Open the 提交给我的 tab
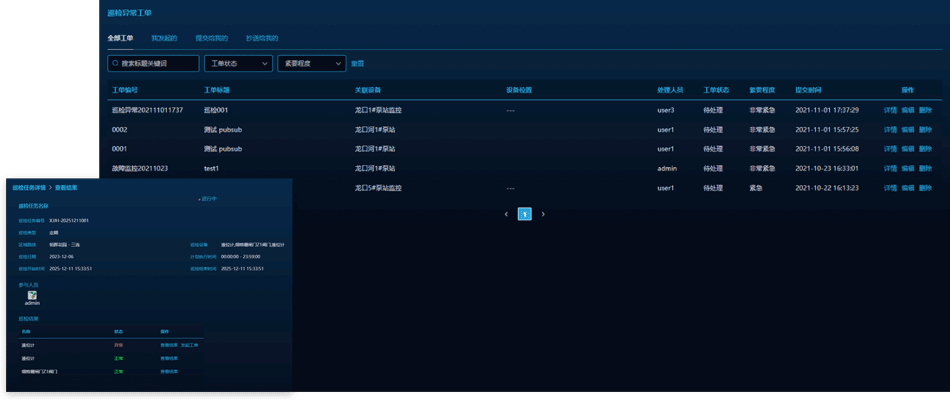The width and height of the screenshot is (950, 400). point(211,38)
